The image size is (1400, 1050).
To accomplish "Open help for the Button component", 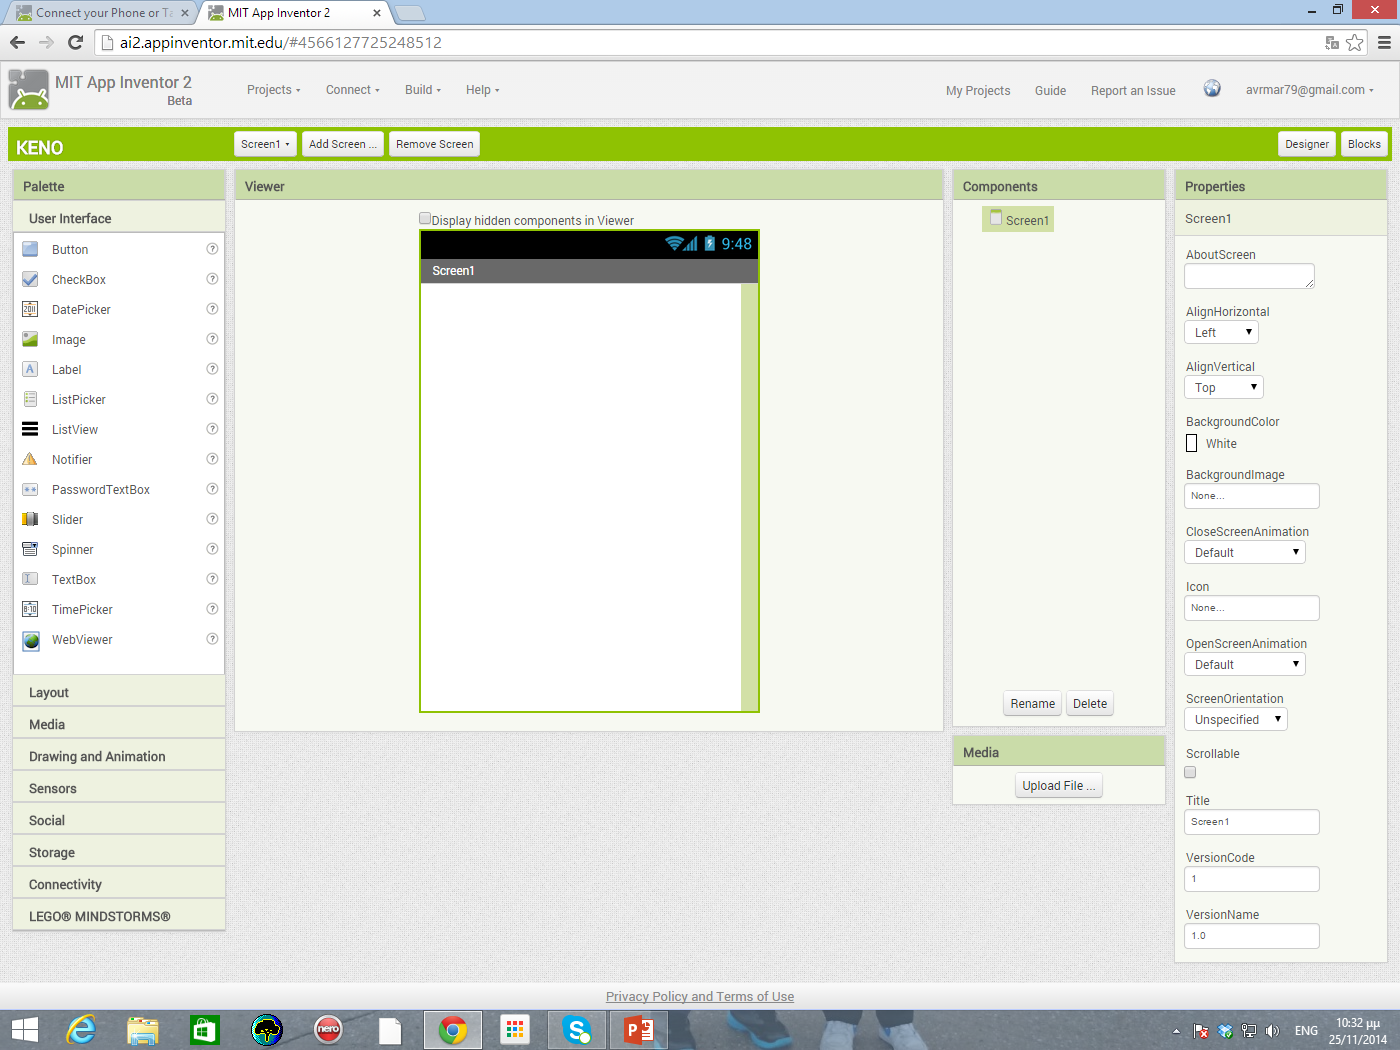I will pyautogui.click(x=212, y=249).
